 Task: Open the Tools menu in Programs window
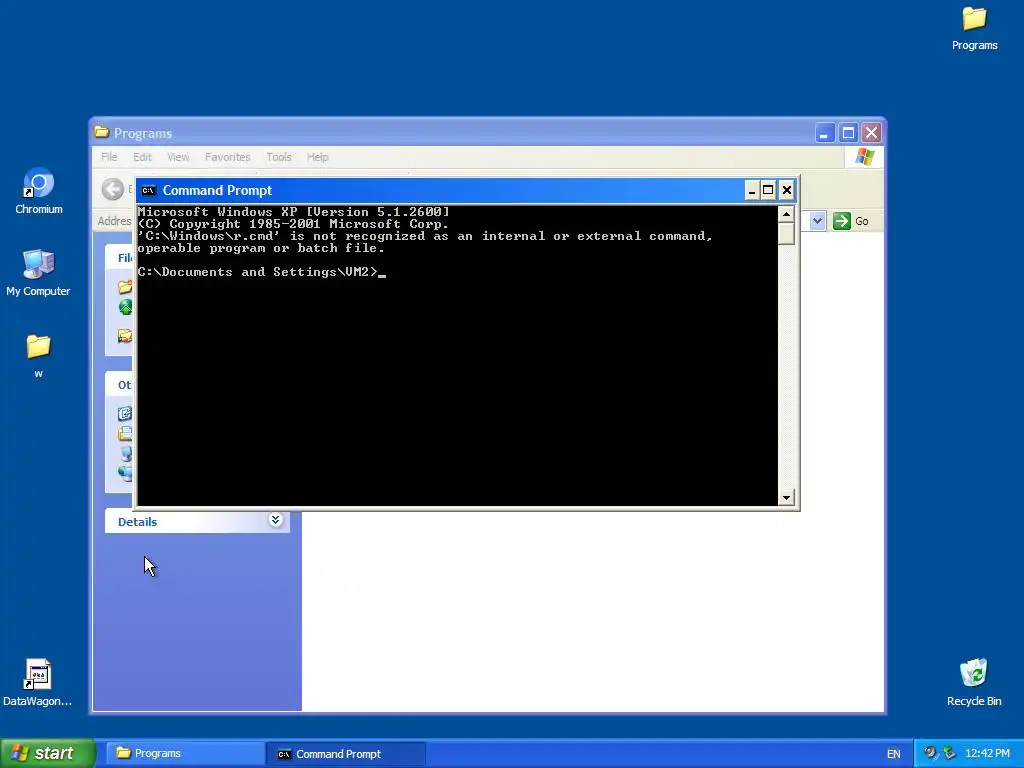click(279, 157)
